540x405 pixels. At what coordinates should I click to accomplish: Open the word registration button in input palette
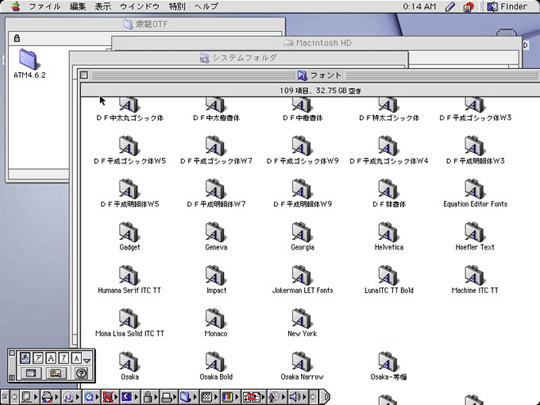[31, 373]
